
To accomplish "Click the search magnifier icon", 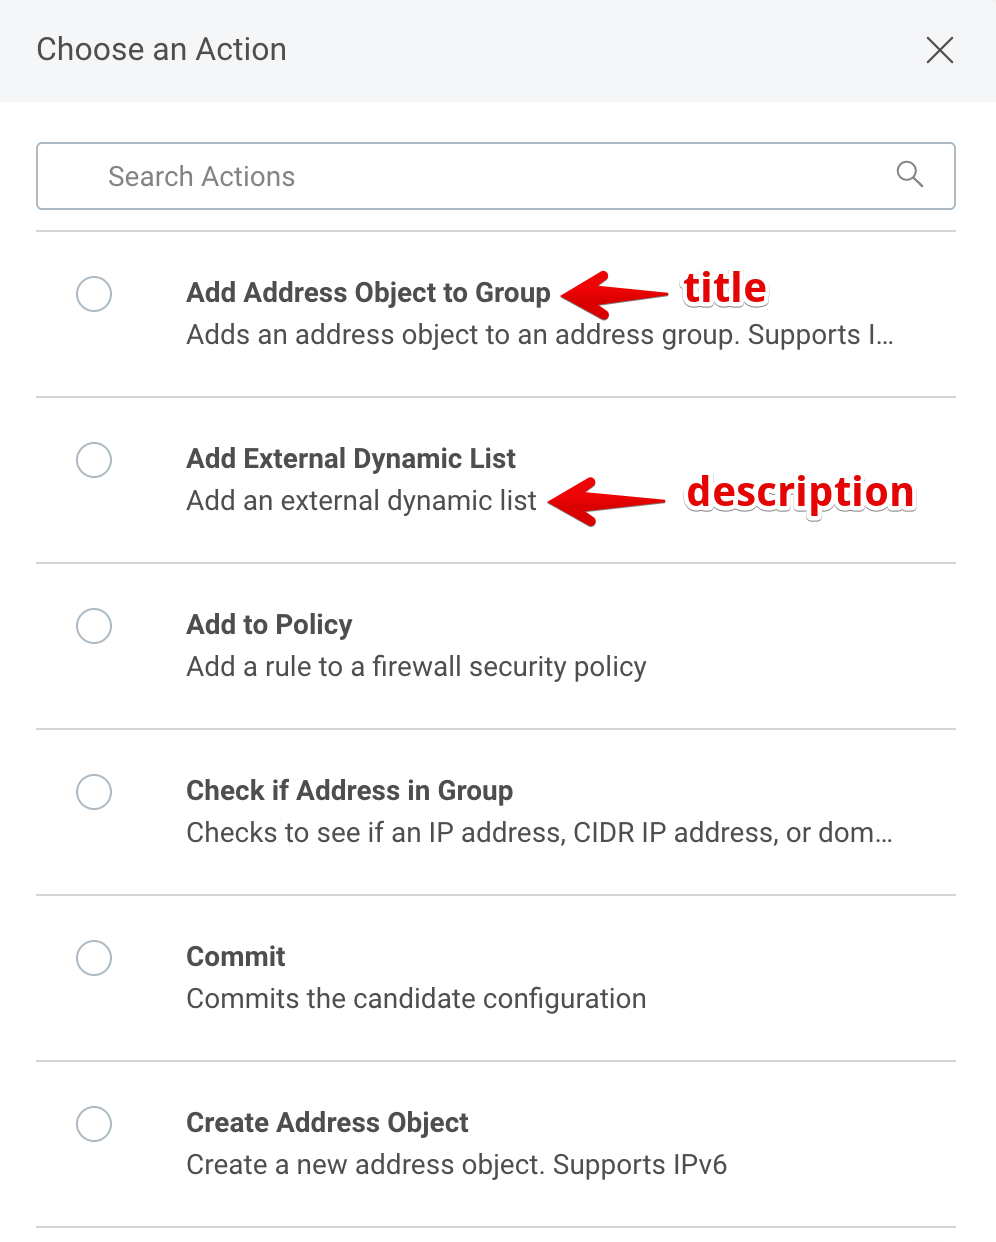I will point(909,174).
